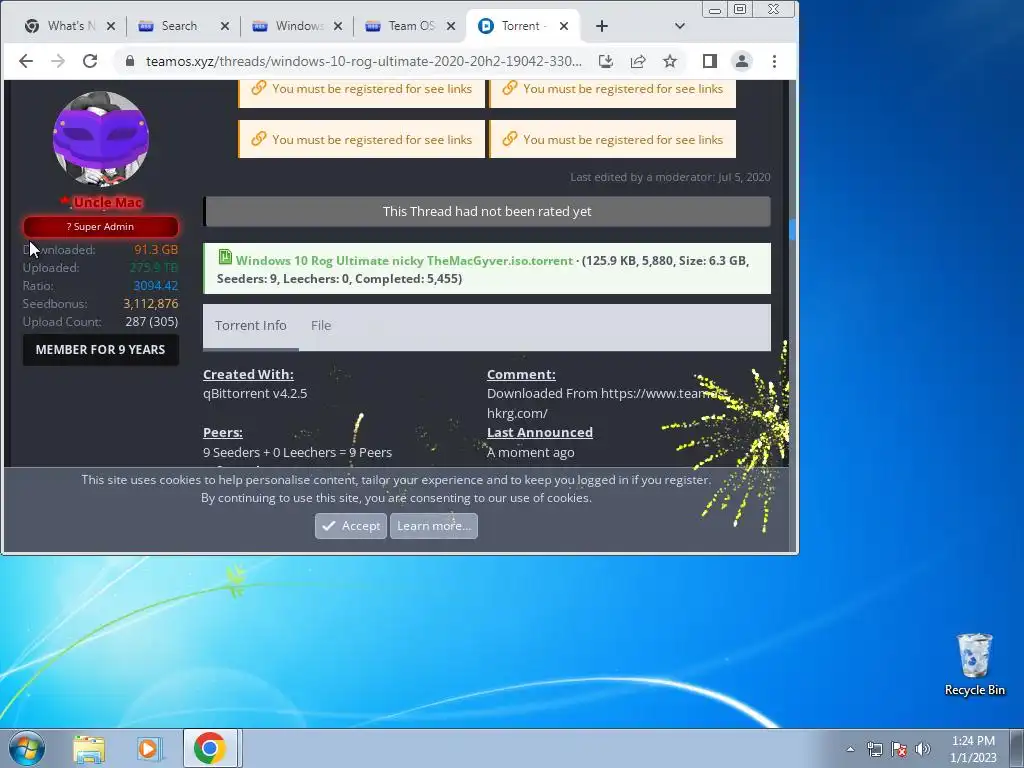
Task: Expand the tab search chevron
Action: tap(680, 26)
